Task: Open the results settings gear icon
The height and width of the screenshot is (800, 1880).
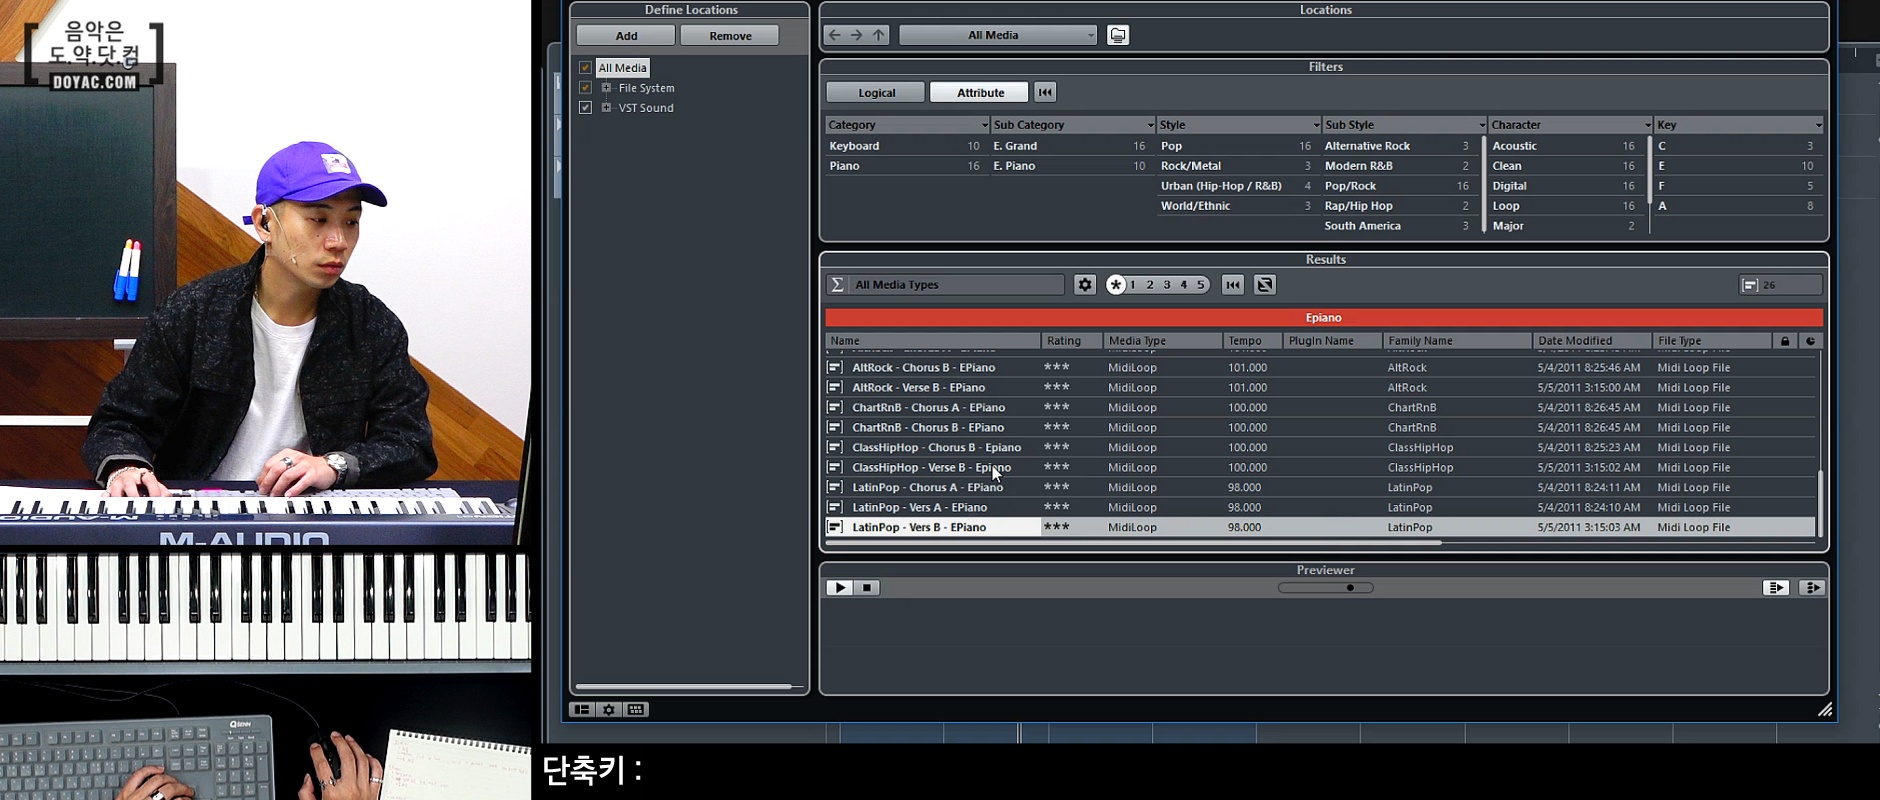Action: (x=1085, y=285)
